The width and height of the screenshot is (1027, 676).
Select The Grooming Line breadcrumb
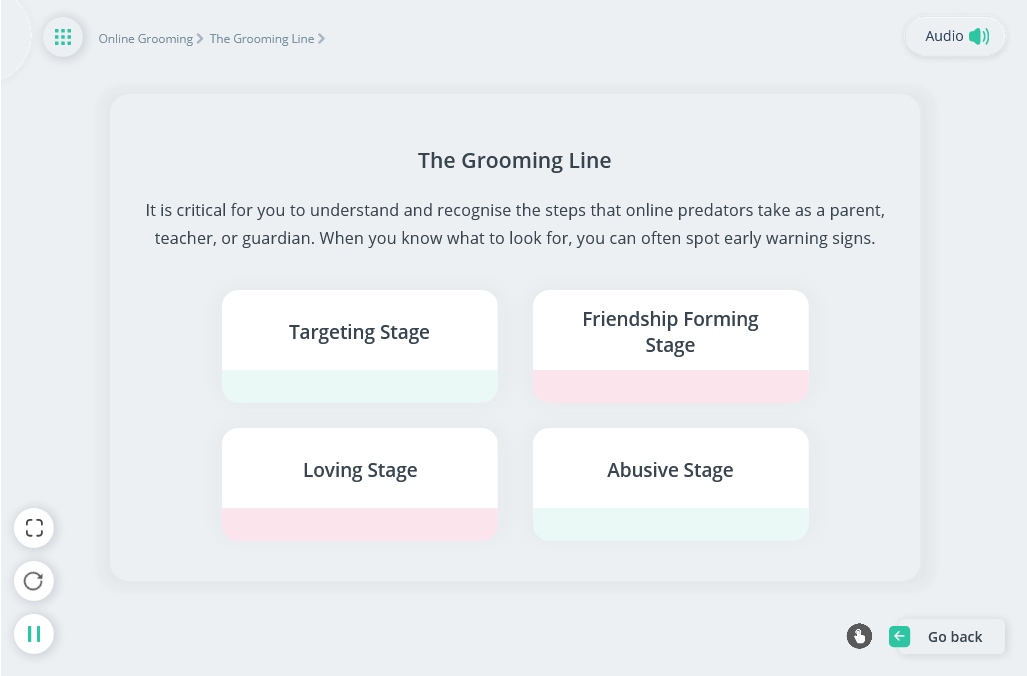tap(261, 39)
